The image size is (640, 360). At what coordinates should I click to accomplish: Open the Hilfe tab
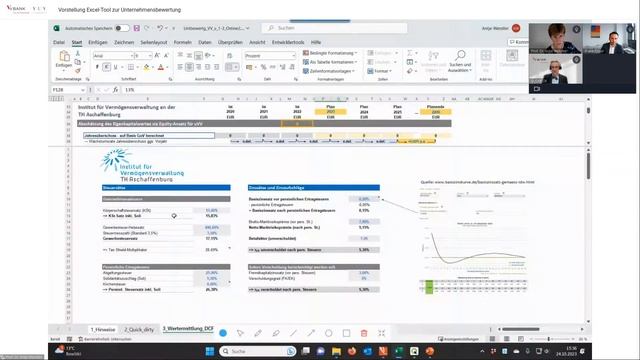316,42
